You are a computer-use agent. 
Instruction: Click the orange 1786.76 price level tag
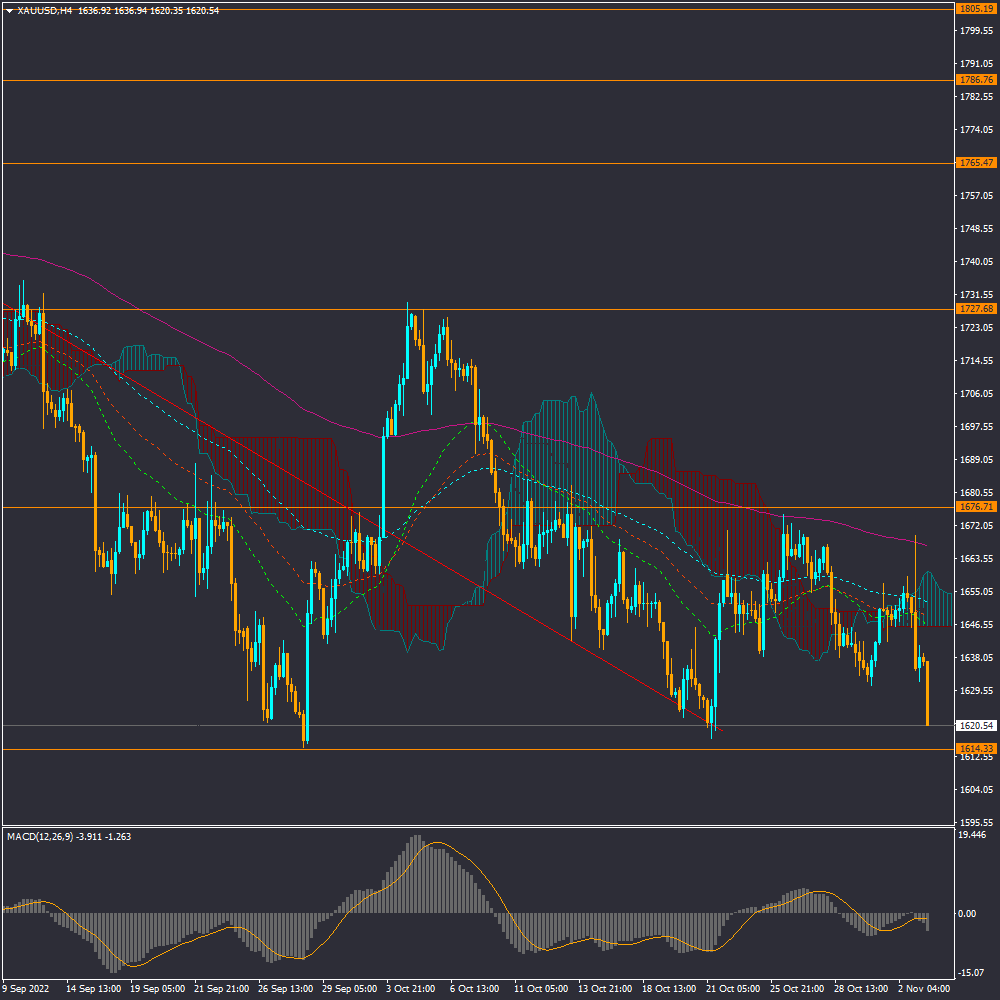coord(975,80)
